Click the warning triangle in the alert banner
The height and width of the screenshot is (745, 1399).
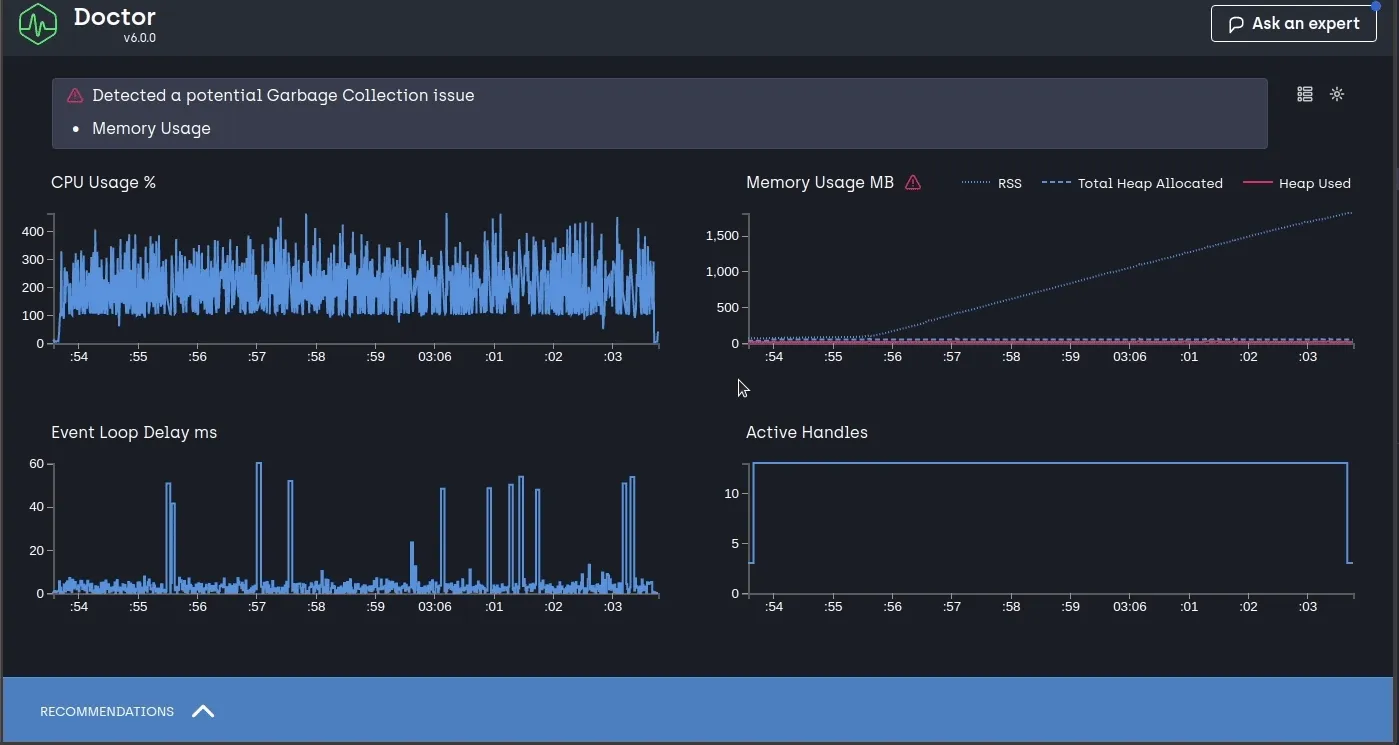pos(75,96)
